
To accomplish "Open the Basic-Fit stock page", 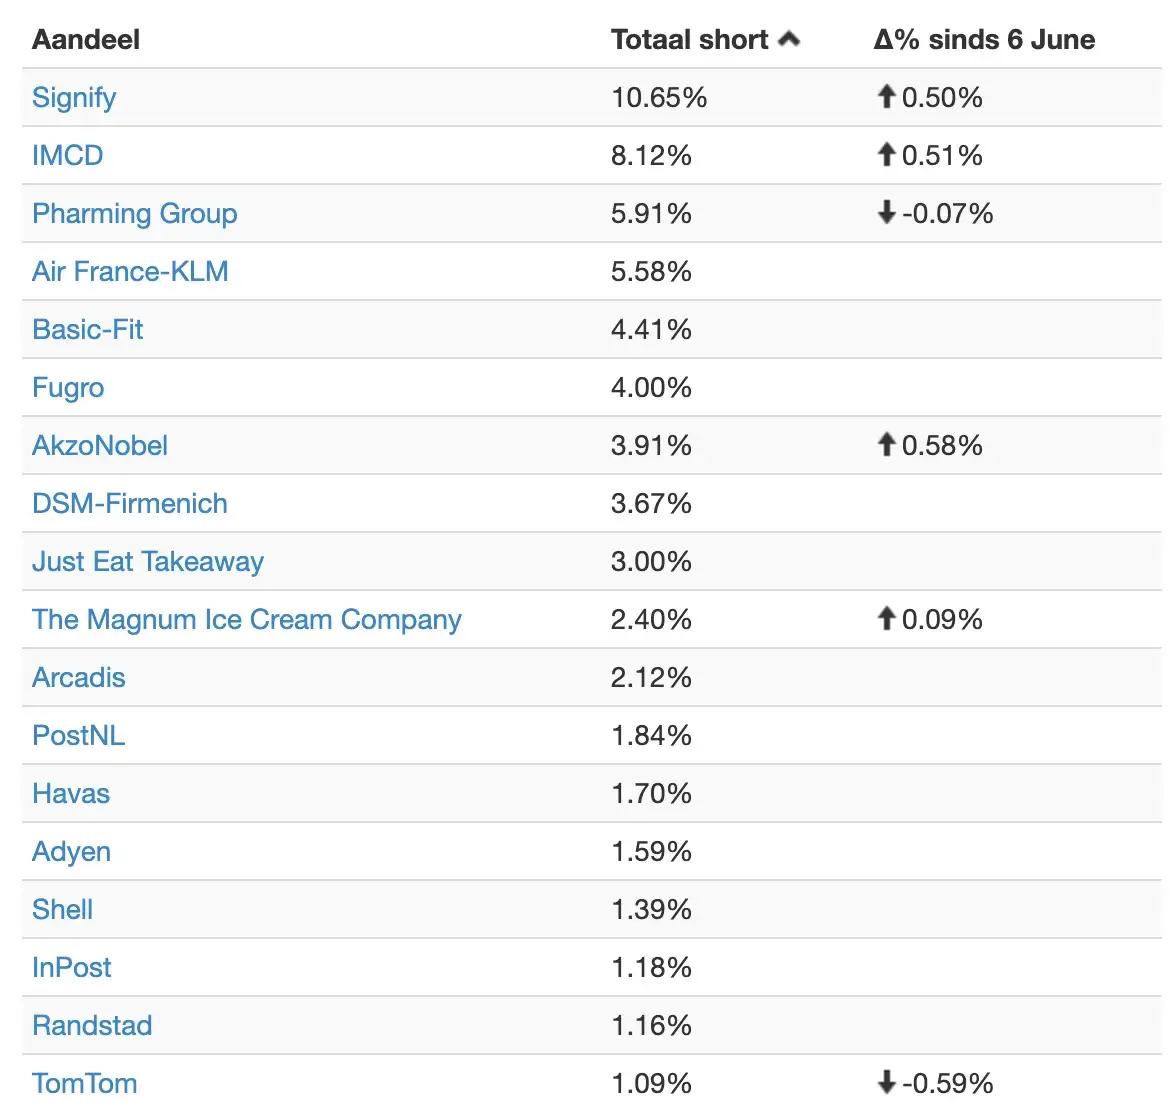I will pyautogui.click(x=88, y=329).
